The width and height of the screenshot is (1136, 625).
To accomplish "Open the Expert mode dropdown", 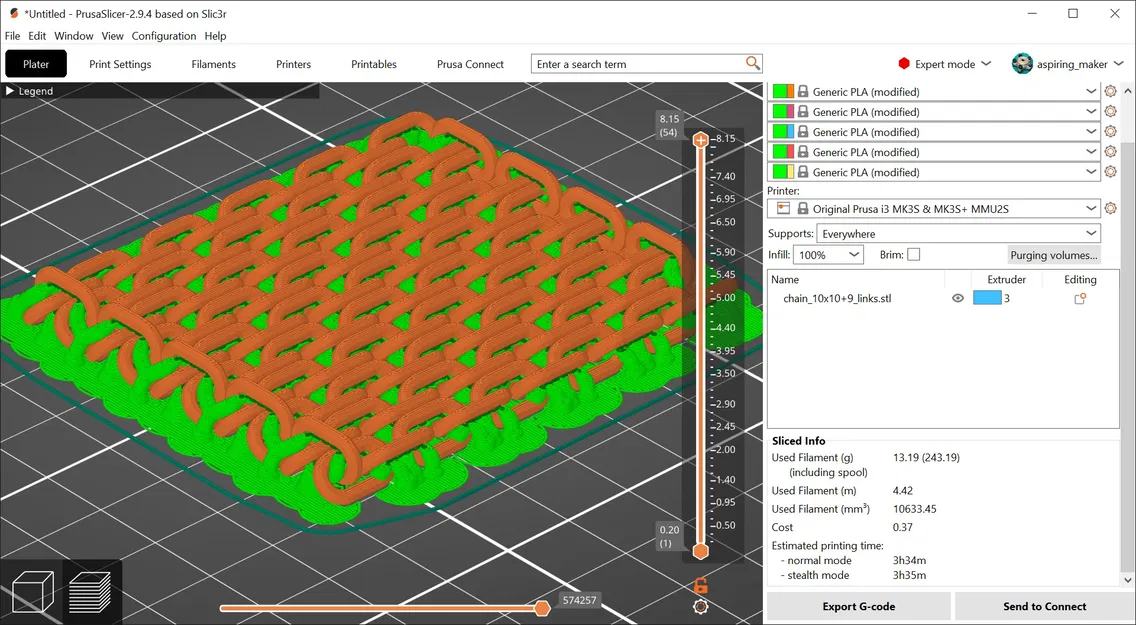I will coord(945,64).
